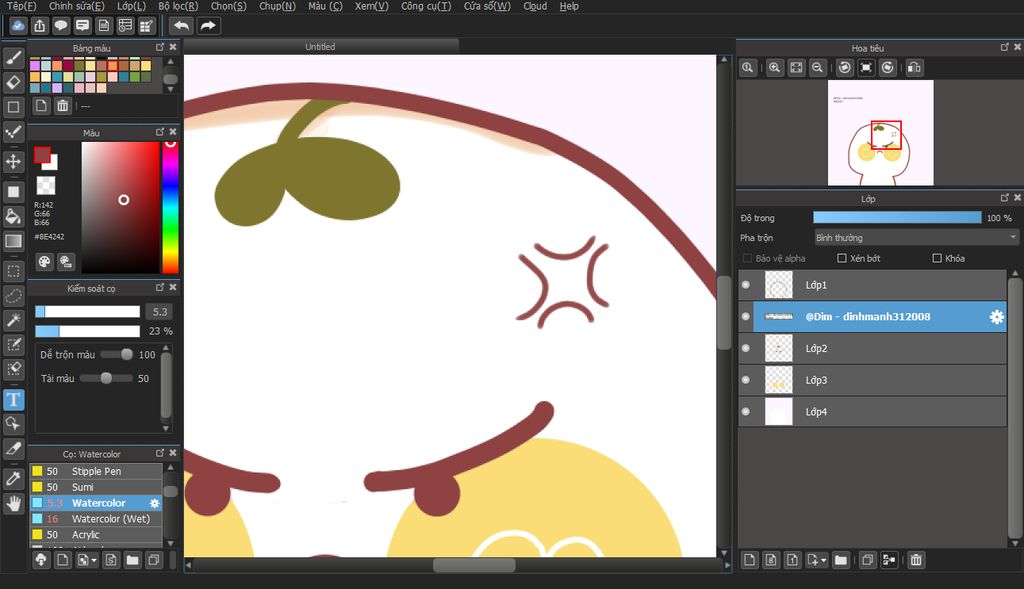Hide the Lớp4 layer
Viewport: 1024px width, 589px height.
tap(746, 411)
